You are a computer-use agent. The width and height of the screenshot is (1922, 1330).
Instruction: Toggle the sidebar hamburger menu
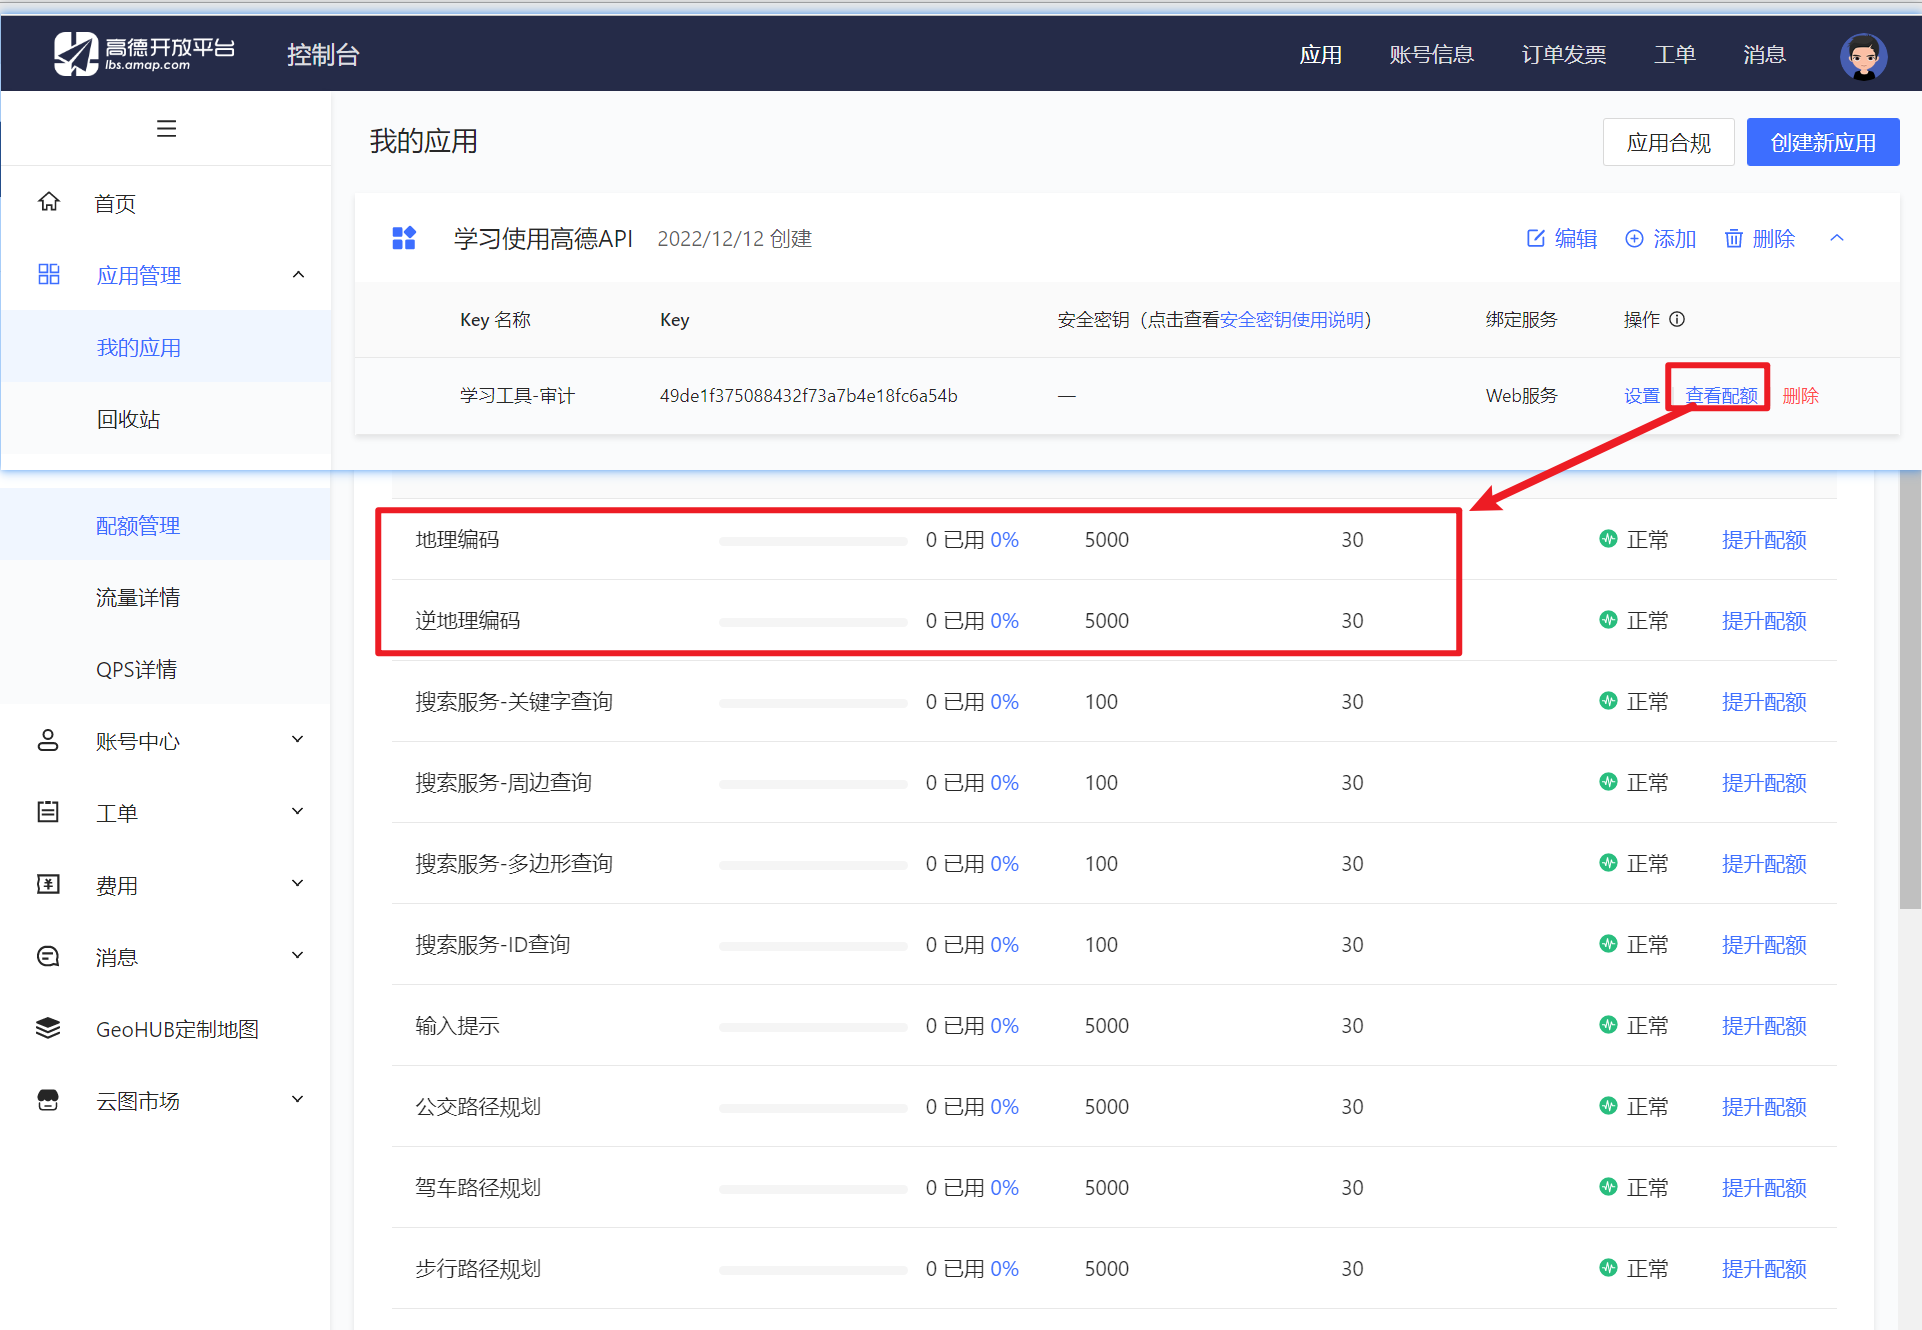(166, 128)
